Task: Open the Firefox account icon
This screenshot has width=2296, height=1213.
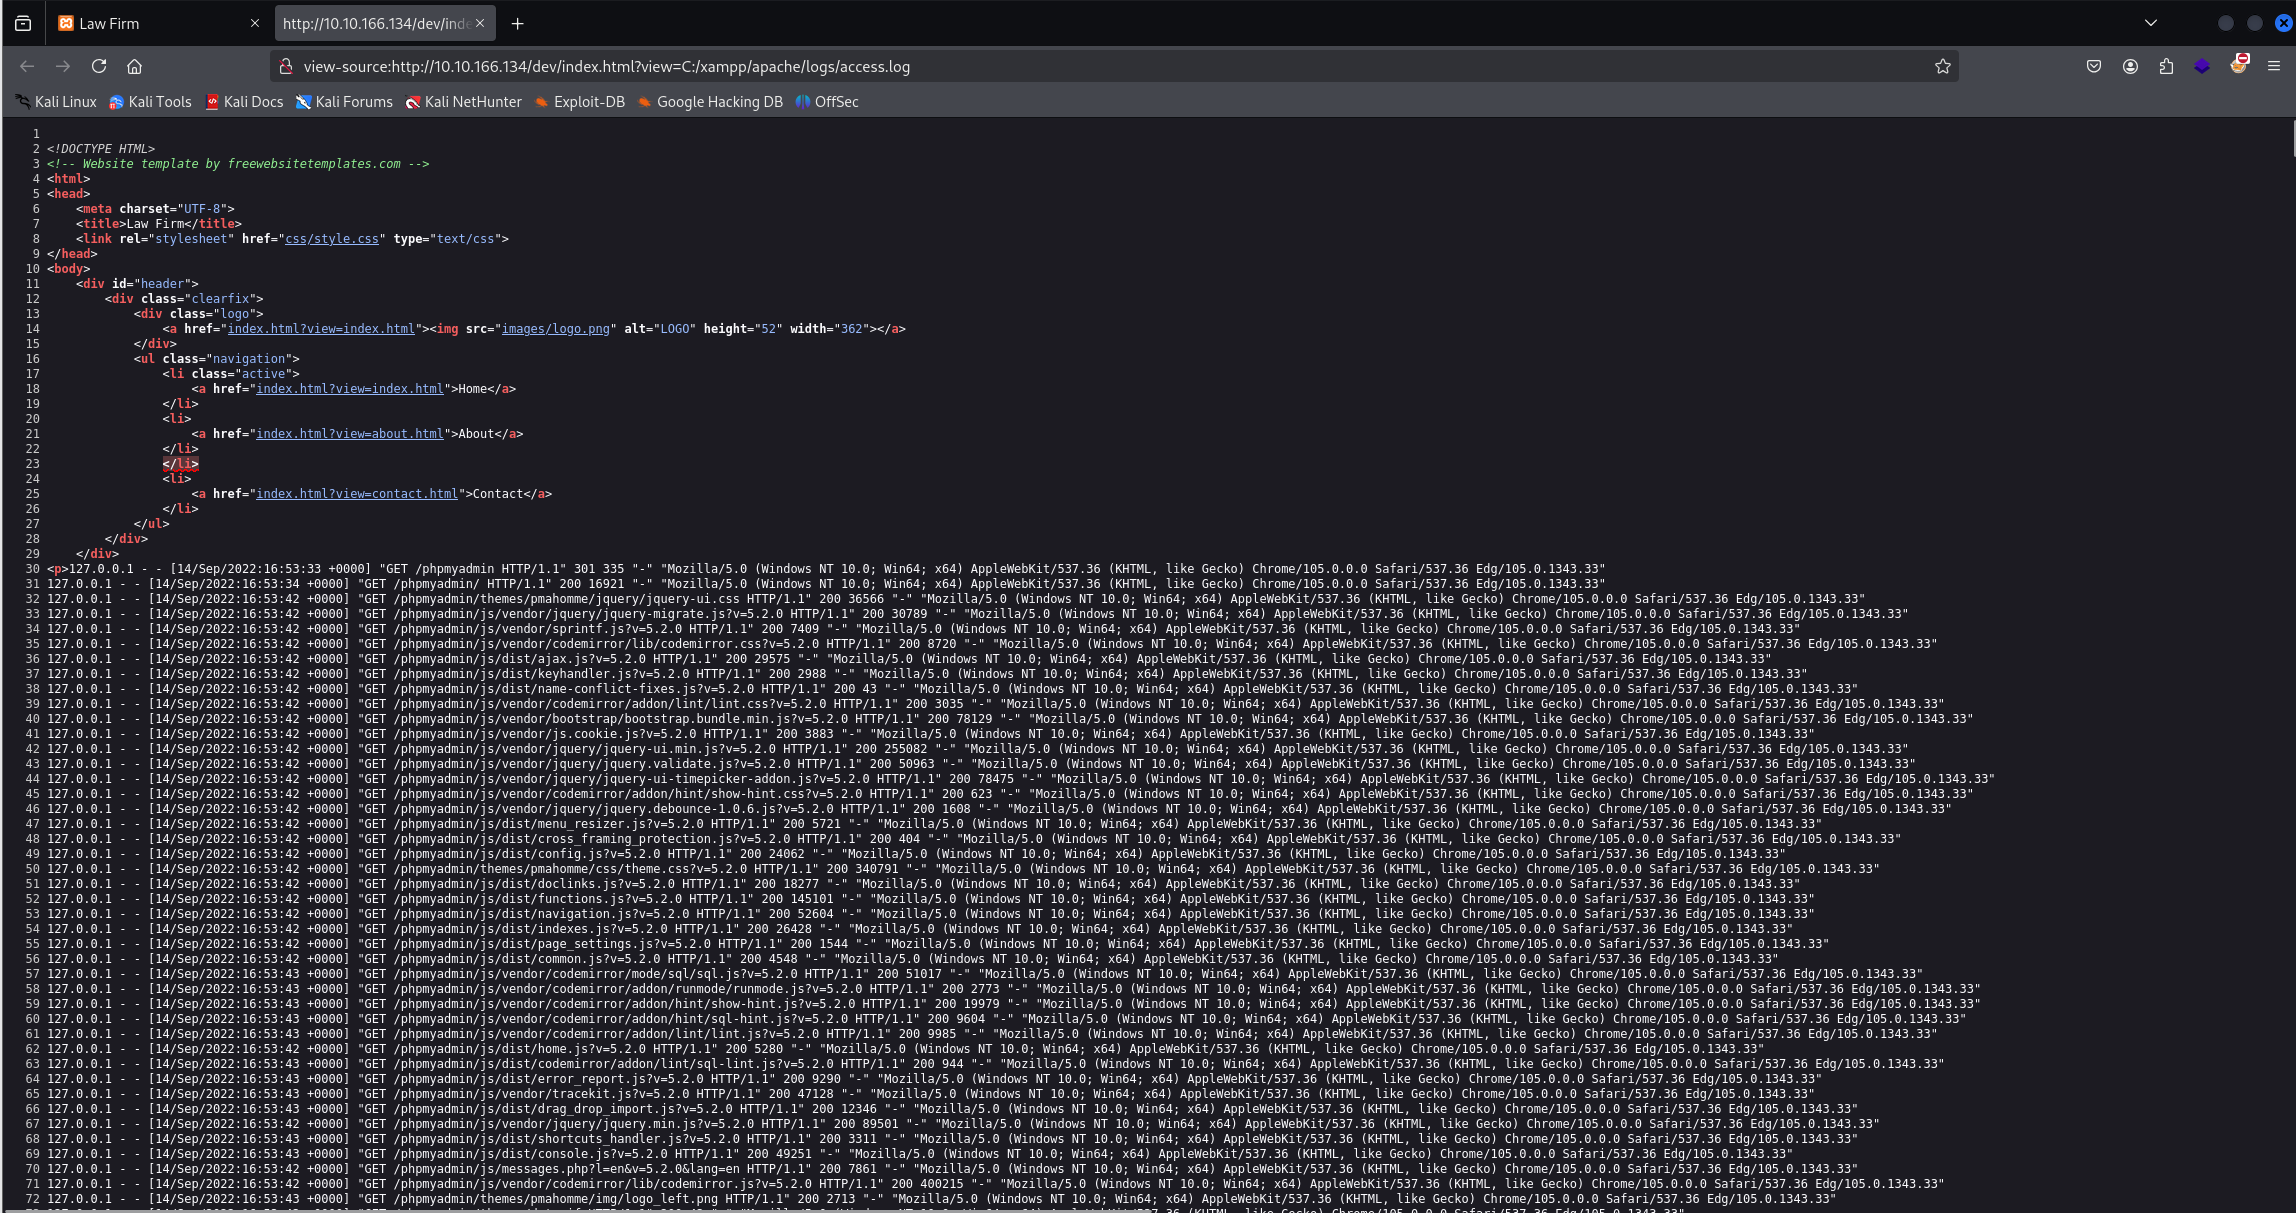Action: (2130, 66)
